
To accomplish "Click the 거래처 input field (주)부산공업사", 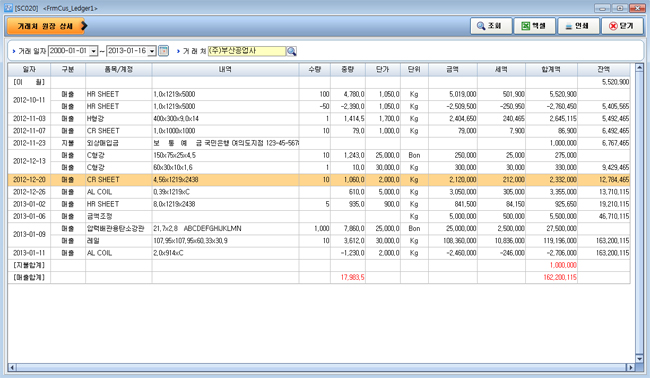I will [247, 51].
